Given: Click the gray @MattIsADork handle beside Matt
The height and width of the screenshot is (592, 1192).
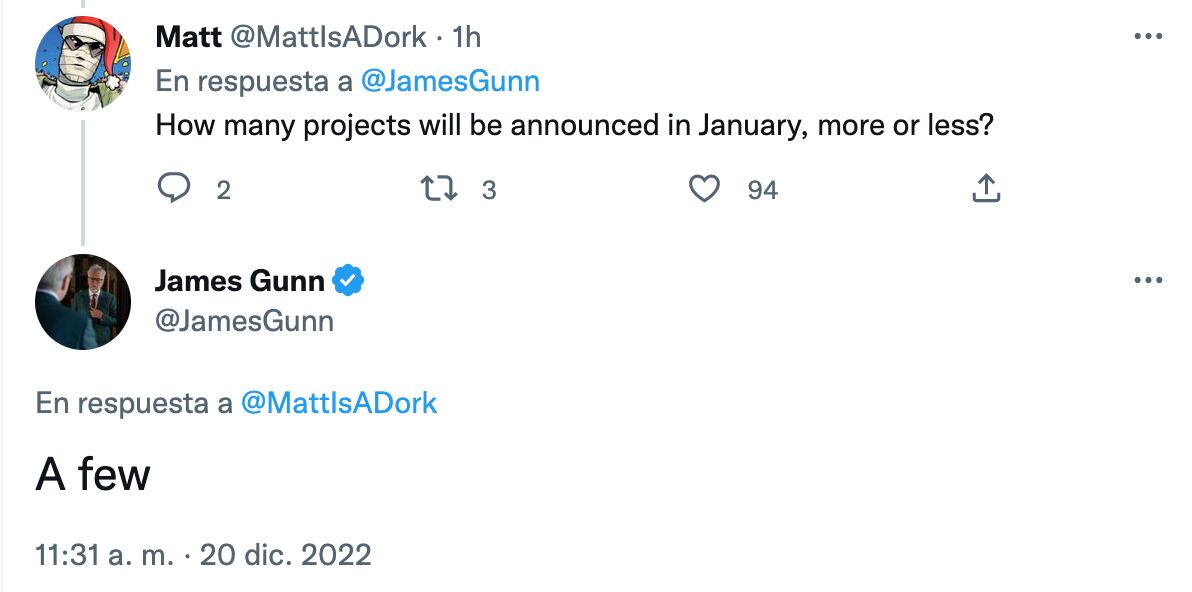Looking at the screenshot, I should (329, 37).
